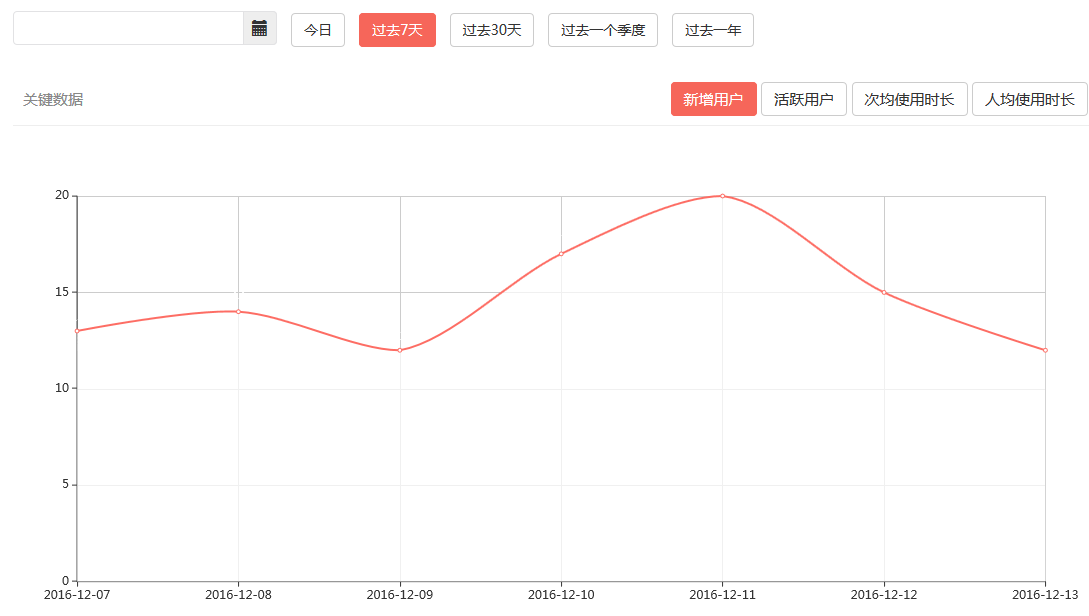Select the 2016-12-09 chart data point
This screenshot has width=1089, height=616.
(400, 350)
